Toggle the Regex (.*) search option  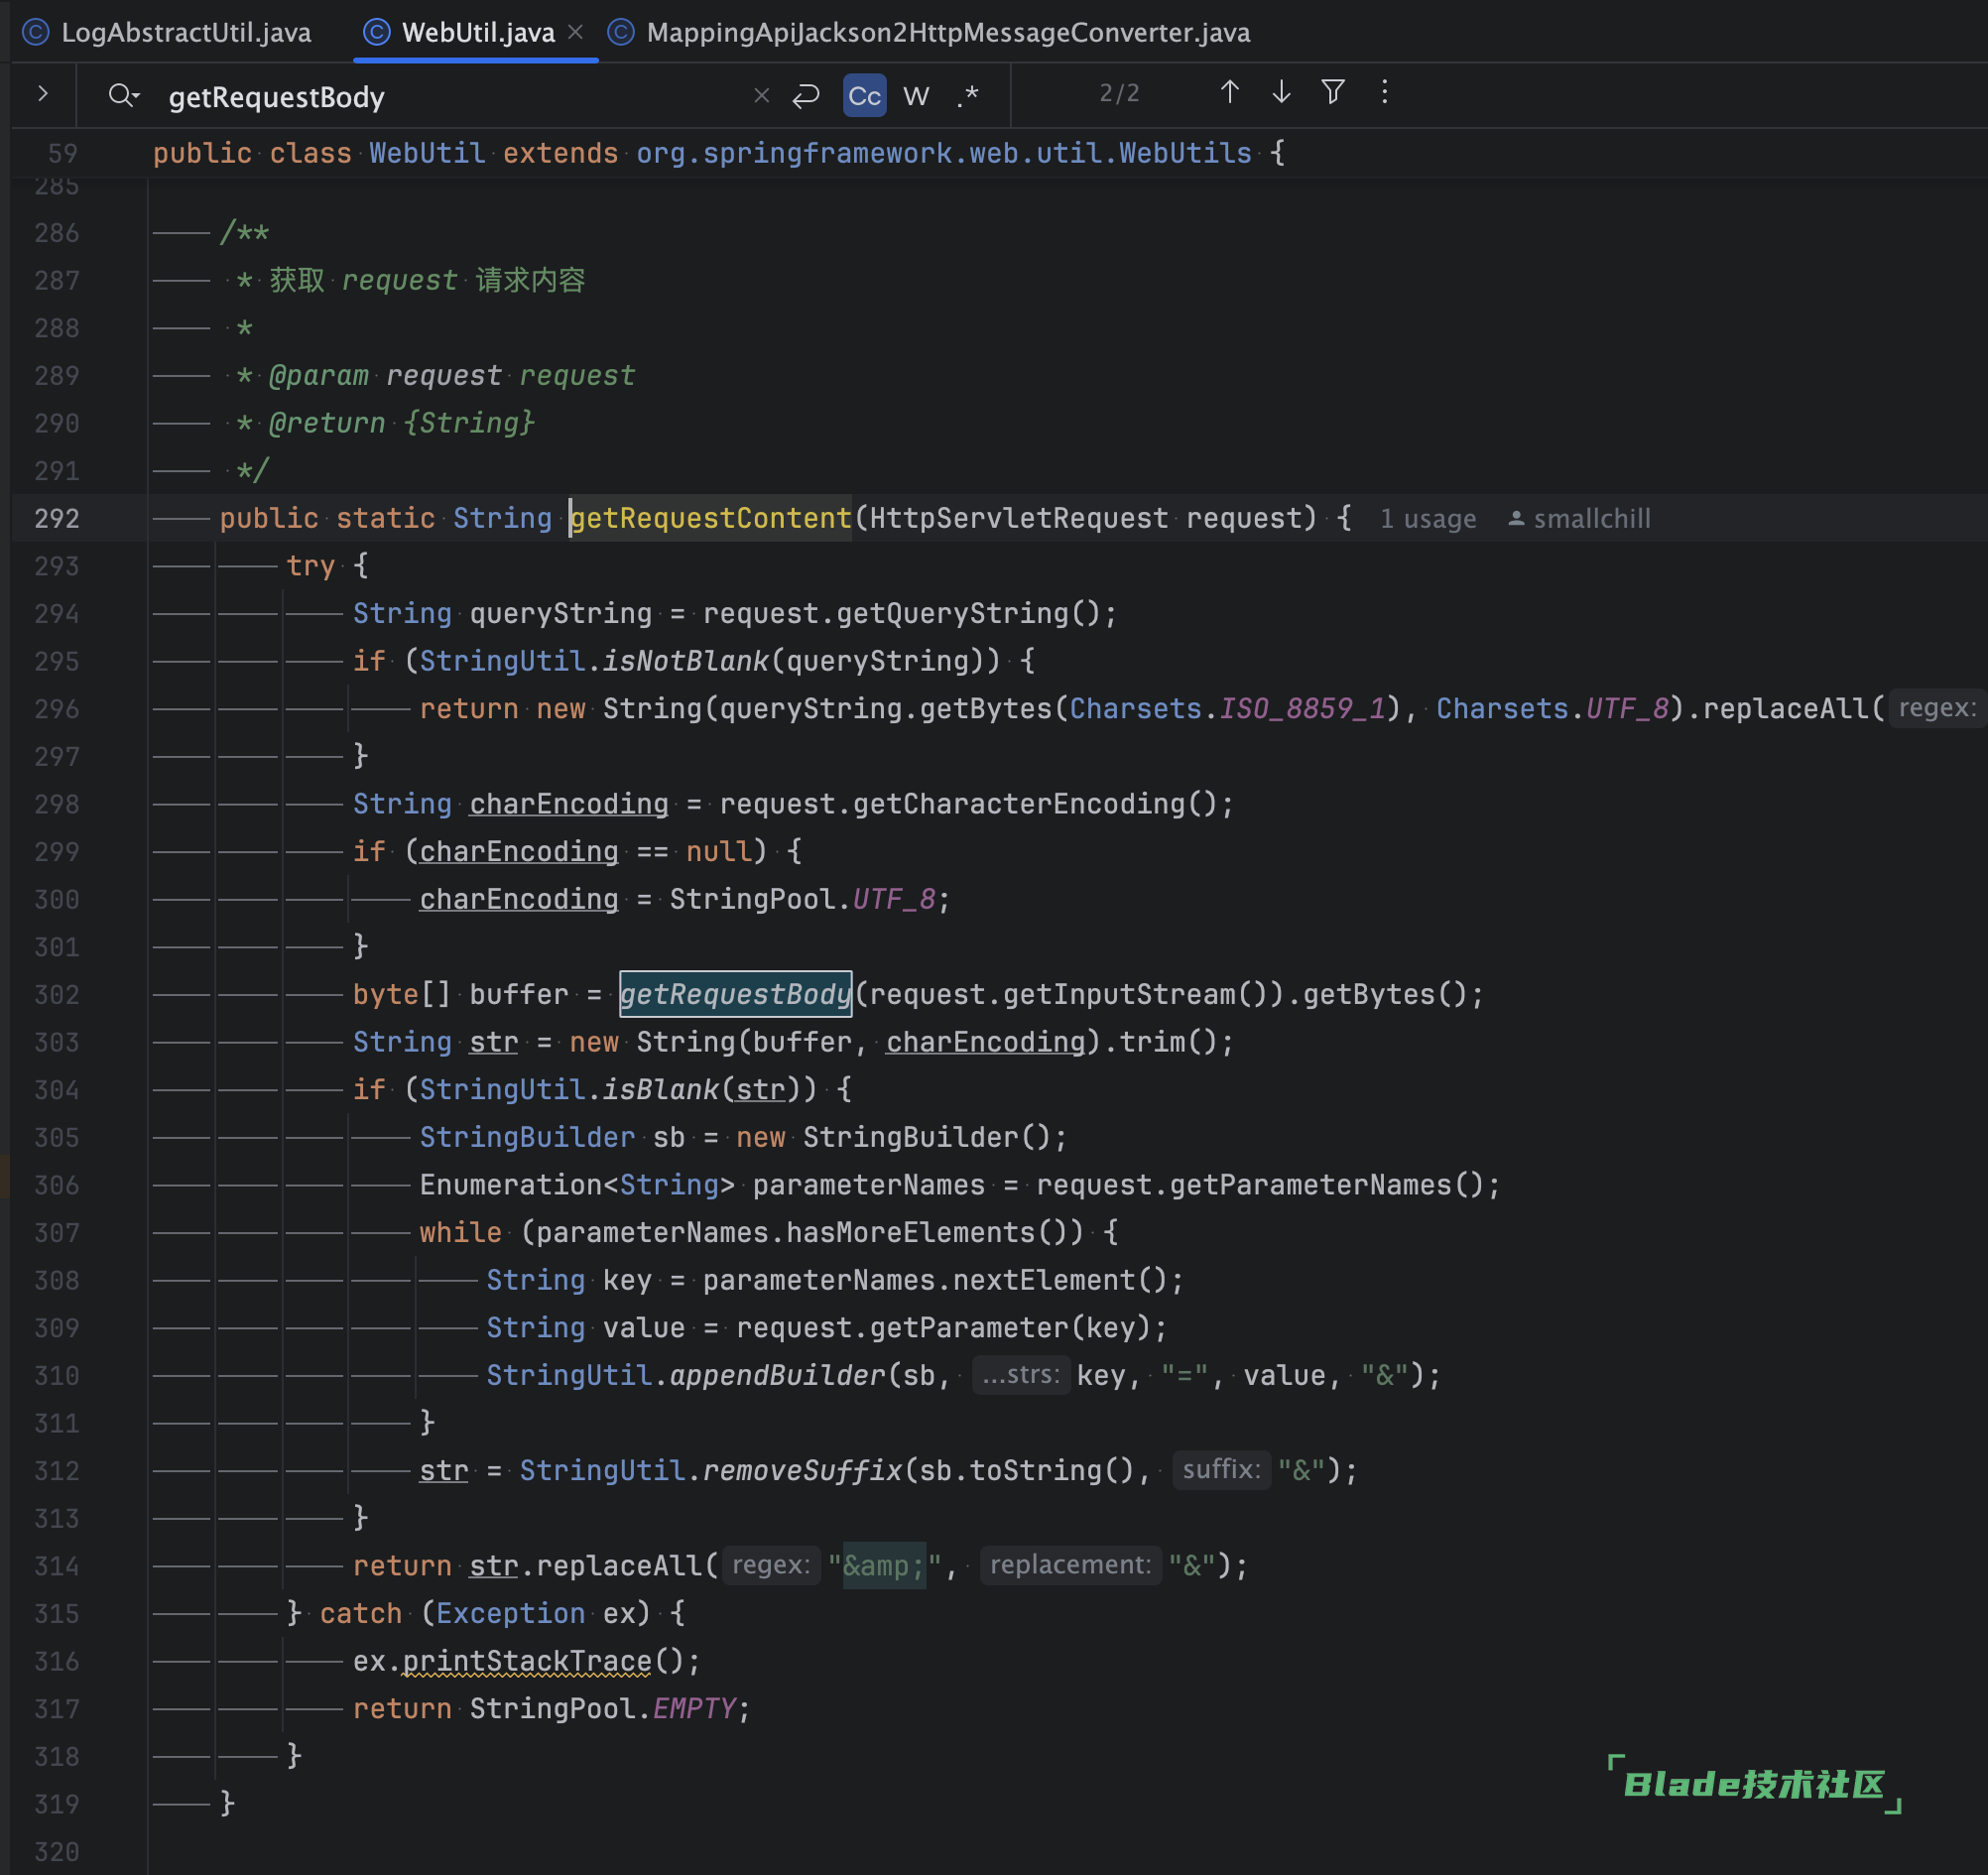[967, 96]
